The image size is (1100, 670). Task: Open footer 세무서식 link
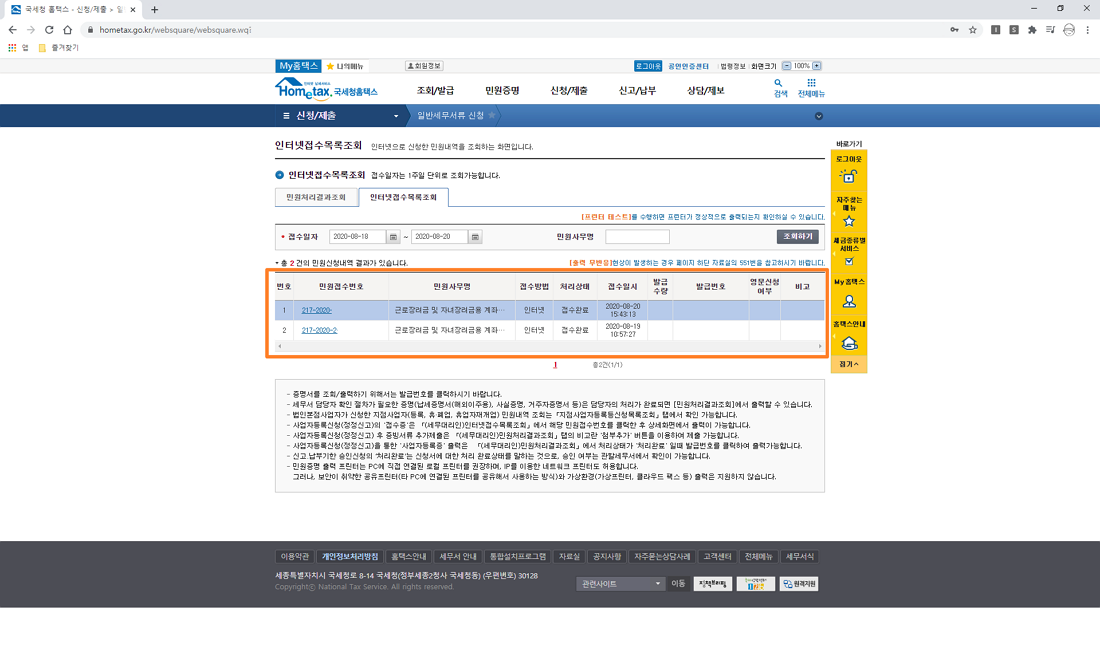tap(800, 556)
